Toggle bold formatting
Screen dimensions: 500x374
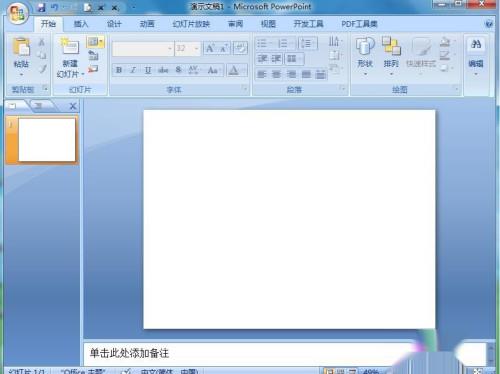coord(119,70)
